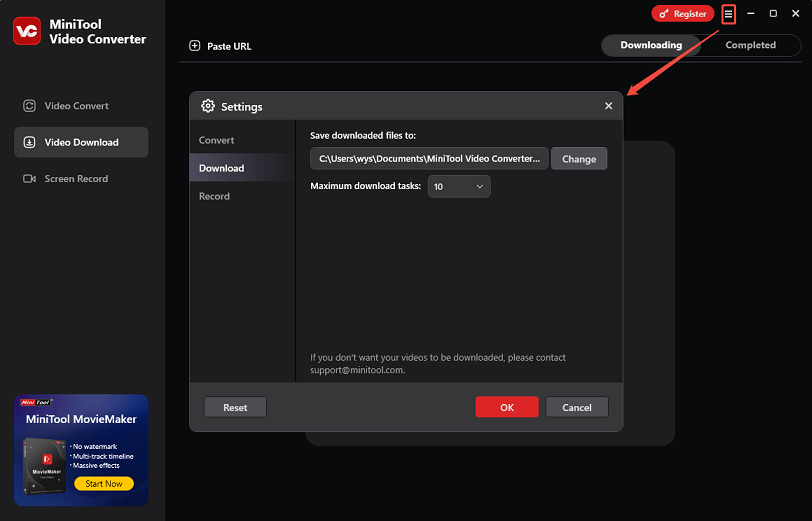
Task: Click Reset in the Settings dialog
Action: (235, 407)
